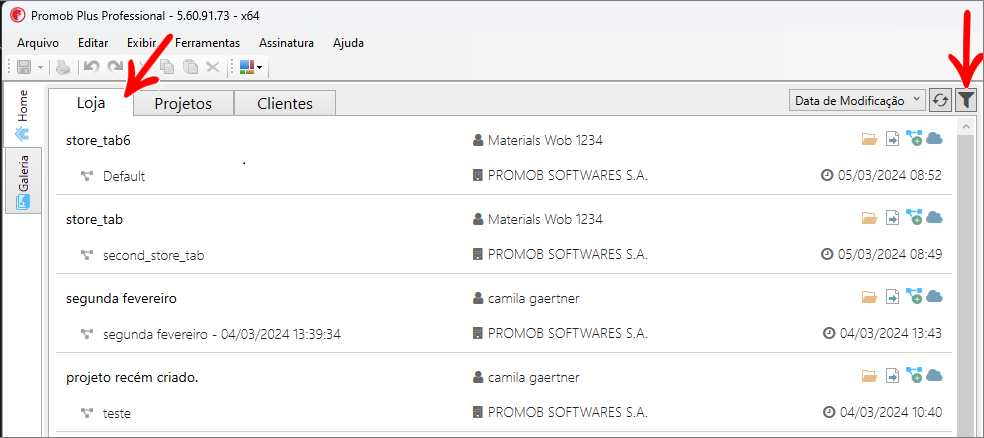
Task: Click camila gaertner client of segunda fevereiro
Action: click(533, 299)
